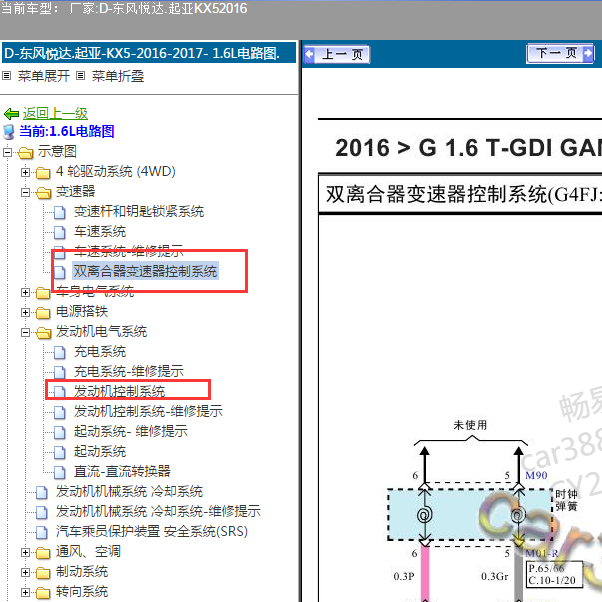
Task: Expand the 转向系统 folder
Action: [25, 592]
